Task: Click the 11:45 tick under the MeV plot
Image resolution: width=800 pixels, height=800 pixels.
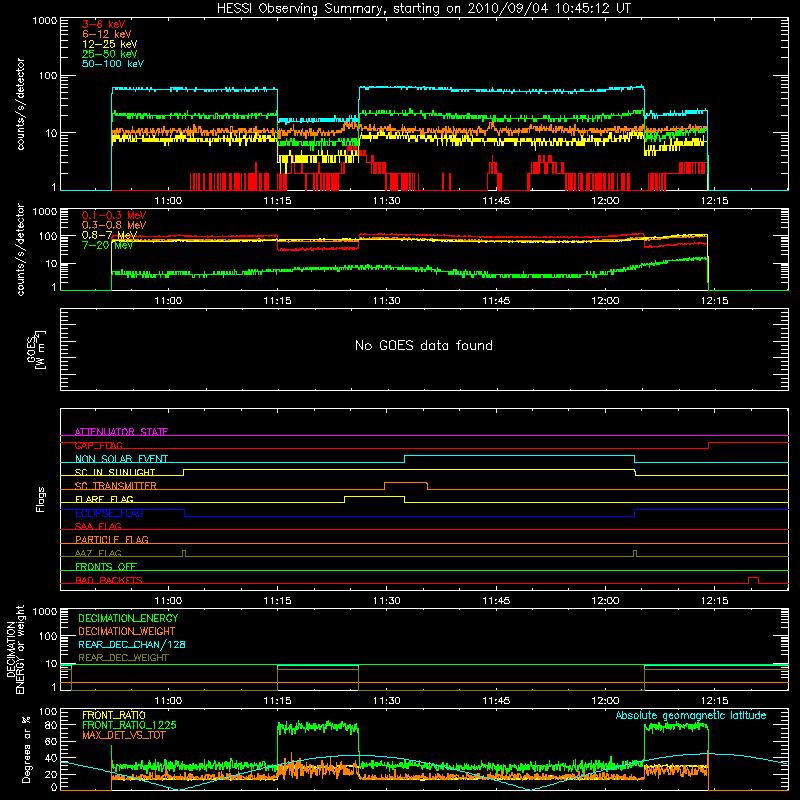Action: [496, 301]
